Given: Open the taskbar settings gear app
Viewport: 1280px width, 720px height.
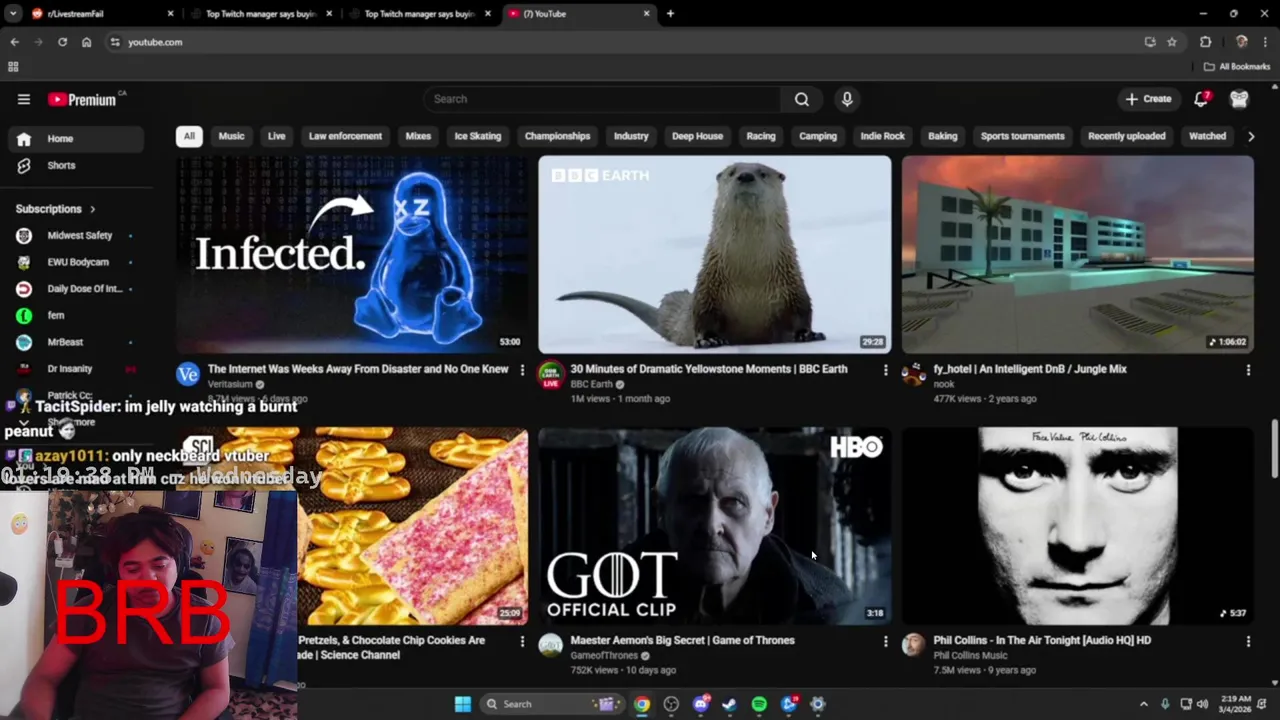Looking at the screenshot, I should click(818, 704).
